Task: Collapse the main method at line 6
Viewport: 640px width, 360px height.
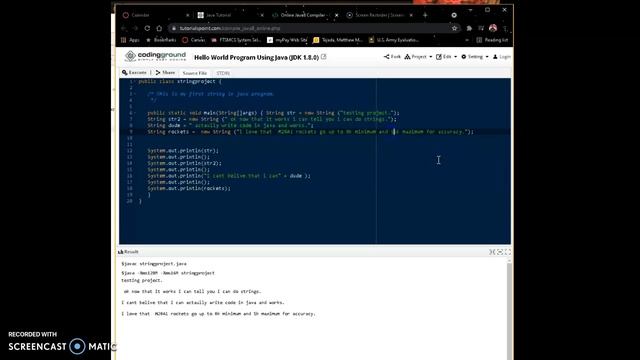Action: [135, 113]
